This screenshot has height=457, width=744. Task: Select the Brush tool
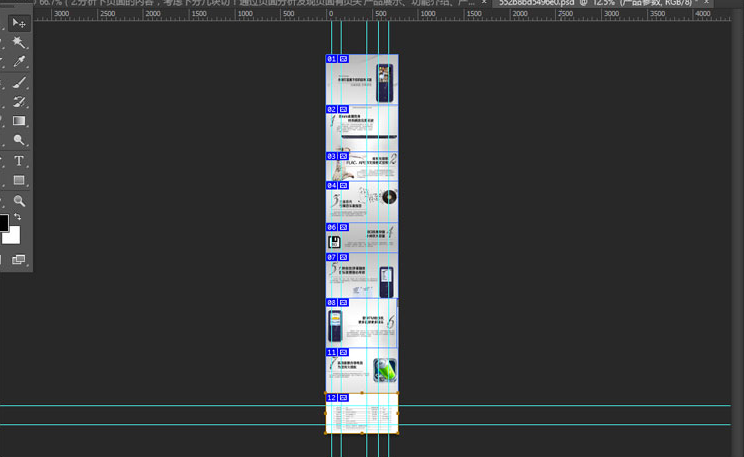19,83
